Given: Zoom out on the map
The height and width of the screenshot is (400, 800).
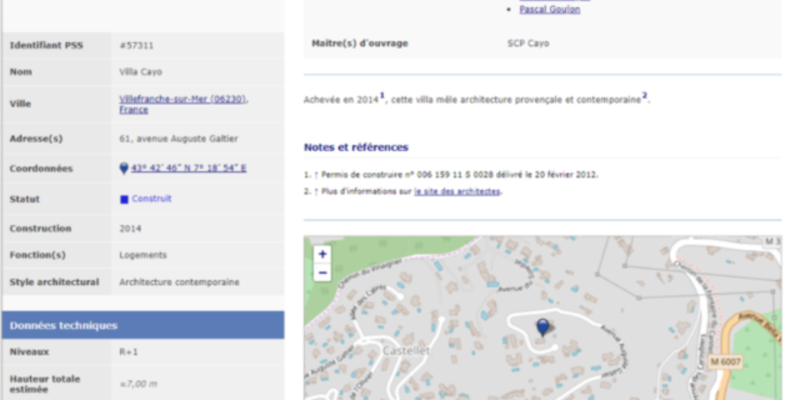Looking at the screenshot, I should tap(322, 273).
